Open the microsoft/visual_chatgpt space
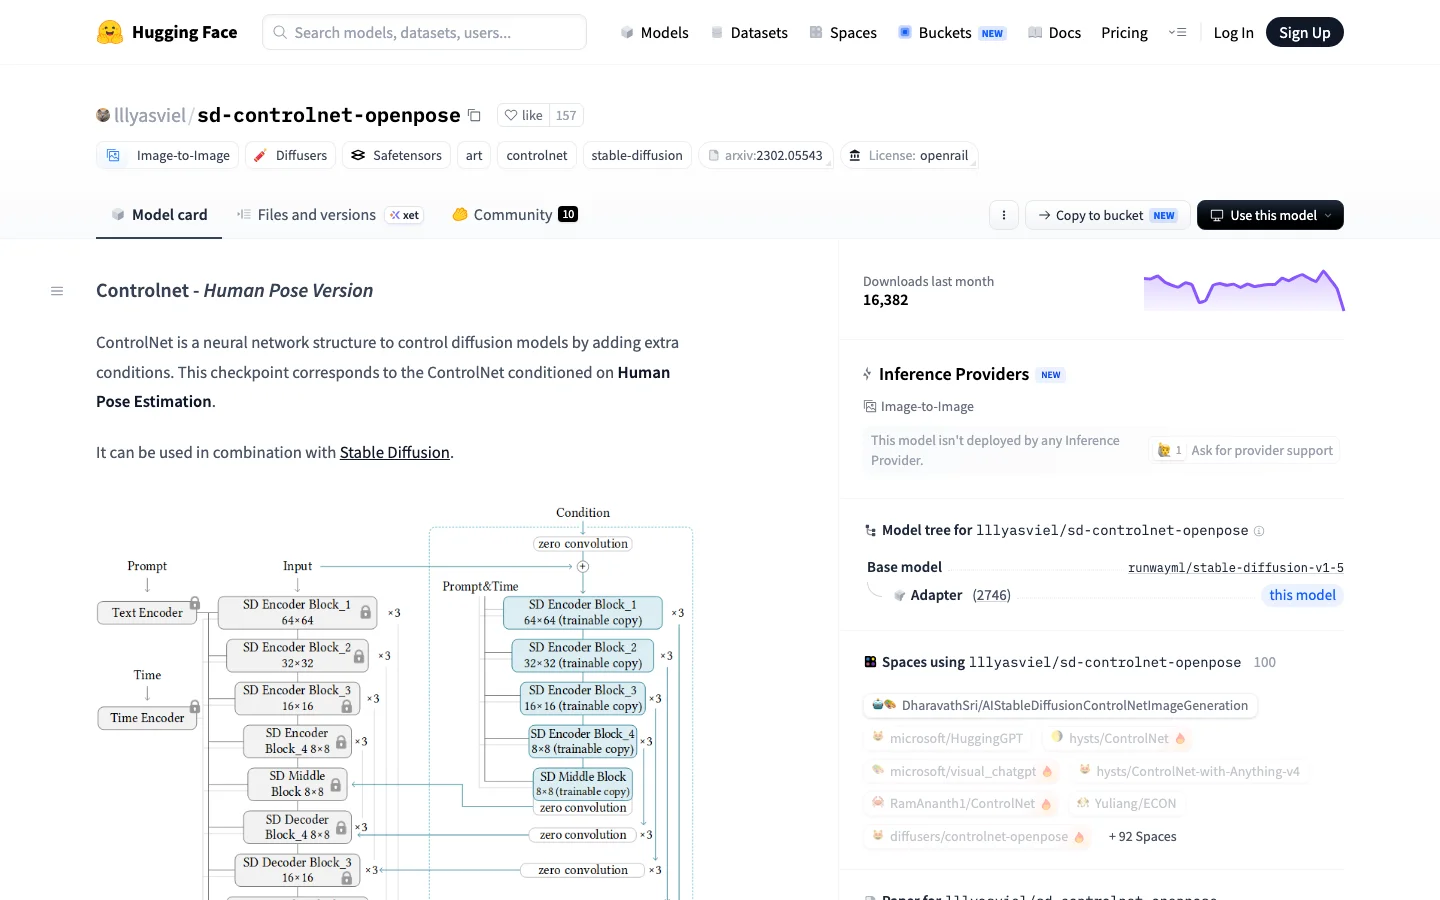Image resolution: width=1440 pixels, height=900 pixels. (962, 771)
